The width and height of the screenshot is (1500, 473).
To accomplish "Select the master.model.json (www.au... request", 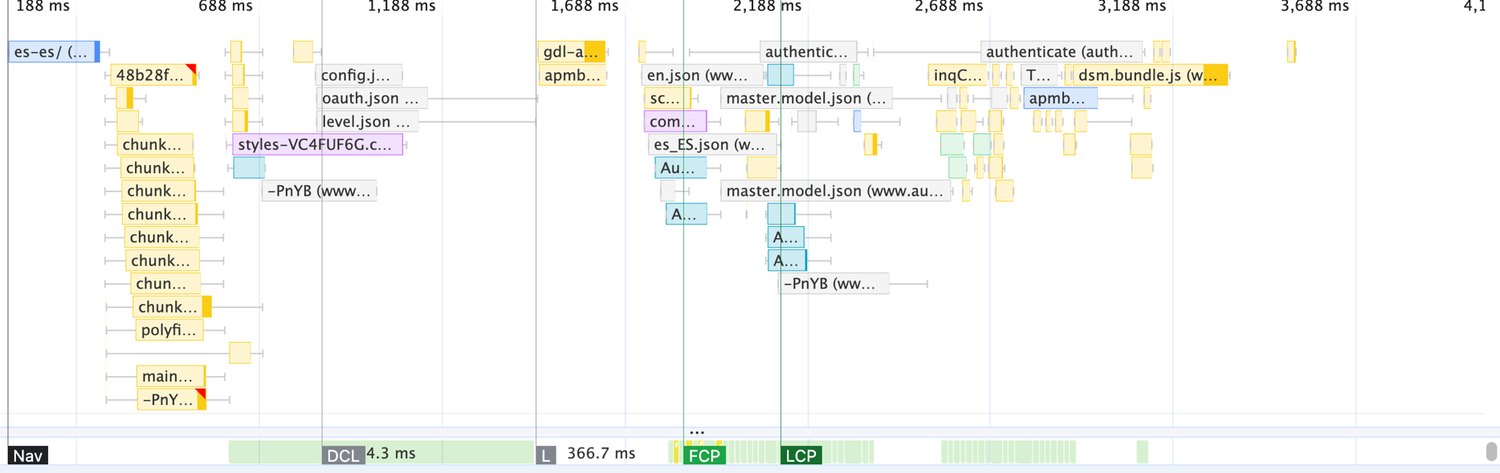I will coord(836,191).
